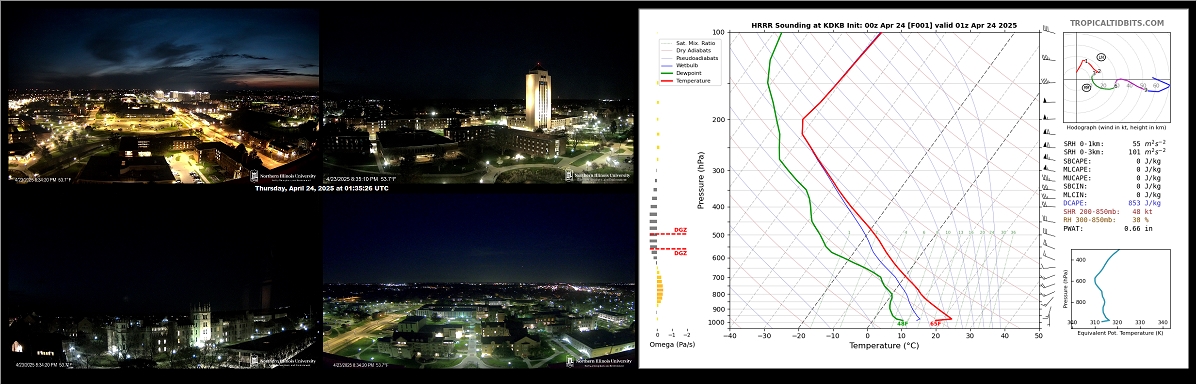Click the Thursday April 24 UTC timestamp
The image size is (1197, 385).
(x=321, y=188)
